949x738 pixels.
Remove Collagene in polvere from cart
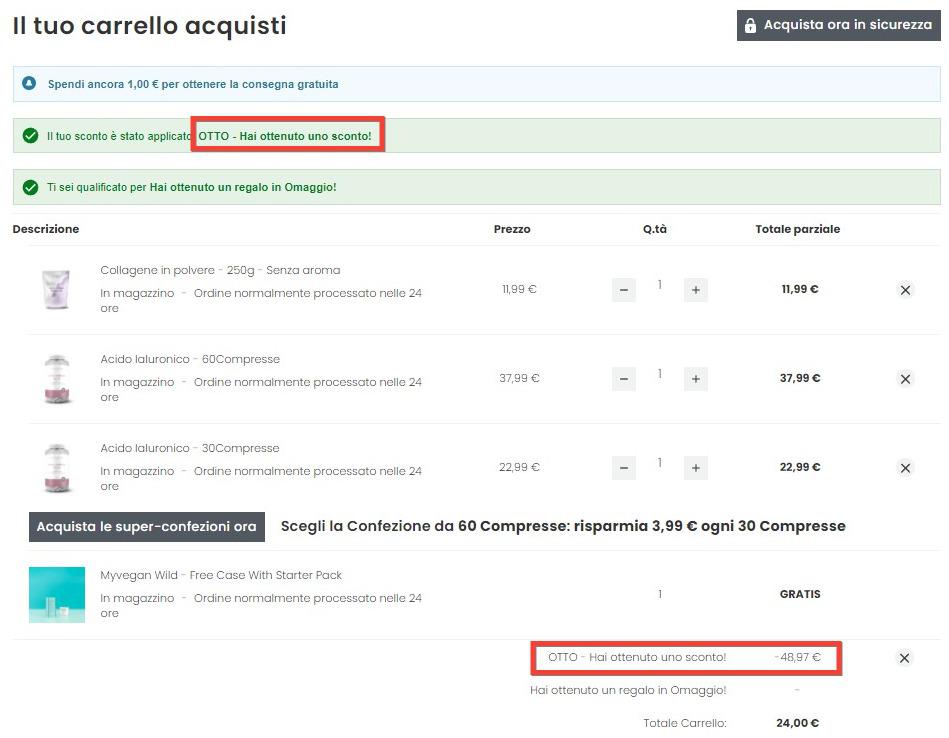coord(905,290)
